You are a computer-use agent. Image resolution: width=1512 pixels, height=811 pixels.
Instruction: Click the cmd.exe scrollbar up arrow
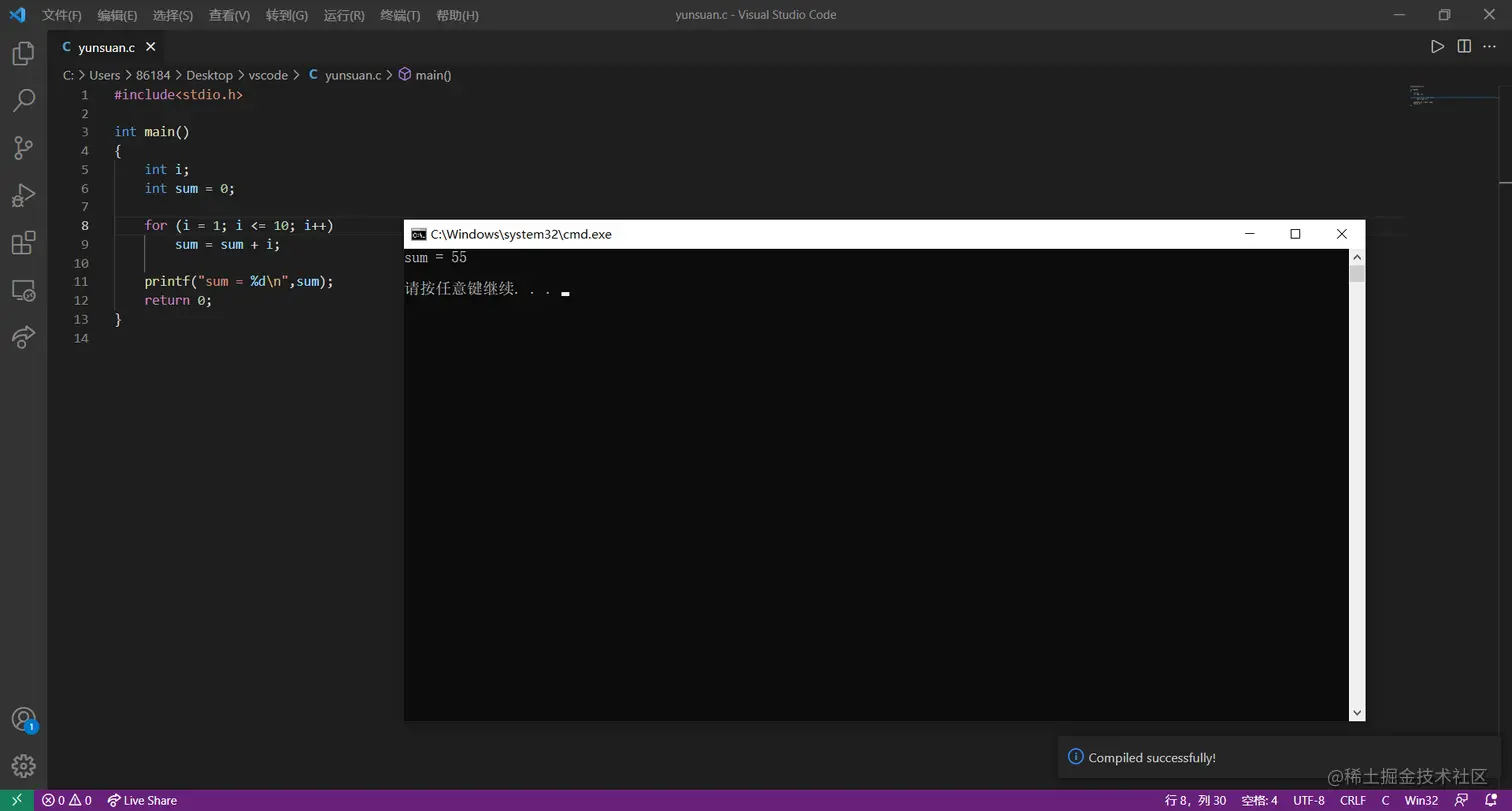pos(1357,257)
